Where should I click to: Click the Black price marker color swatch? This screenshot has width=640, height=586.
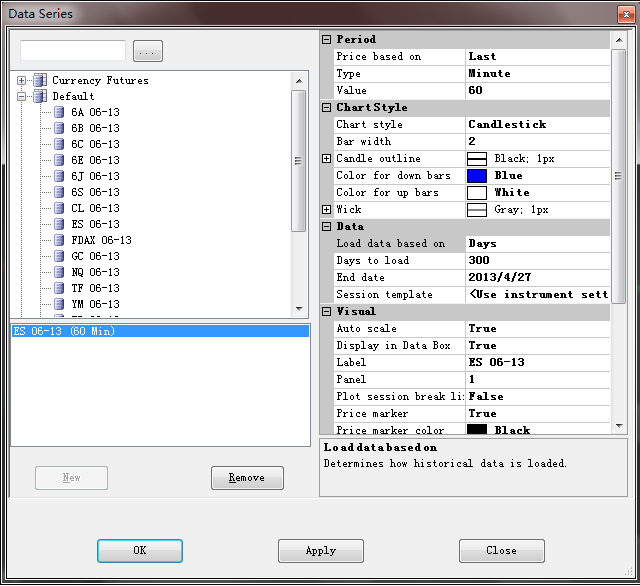(477, 429)
